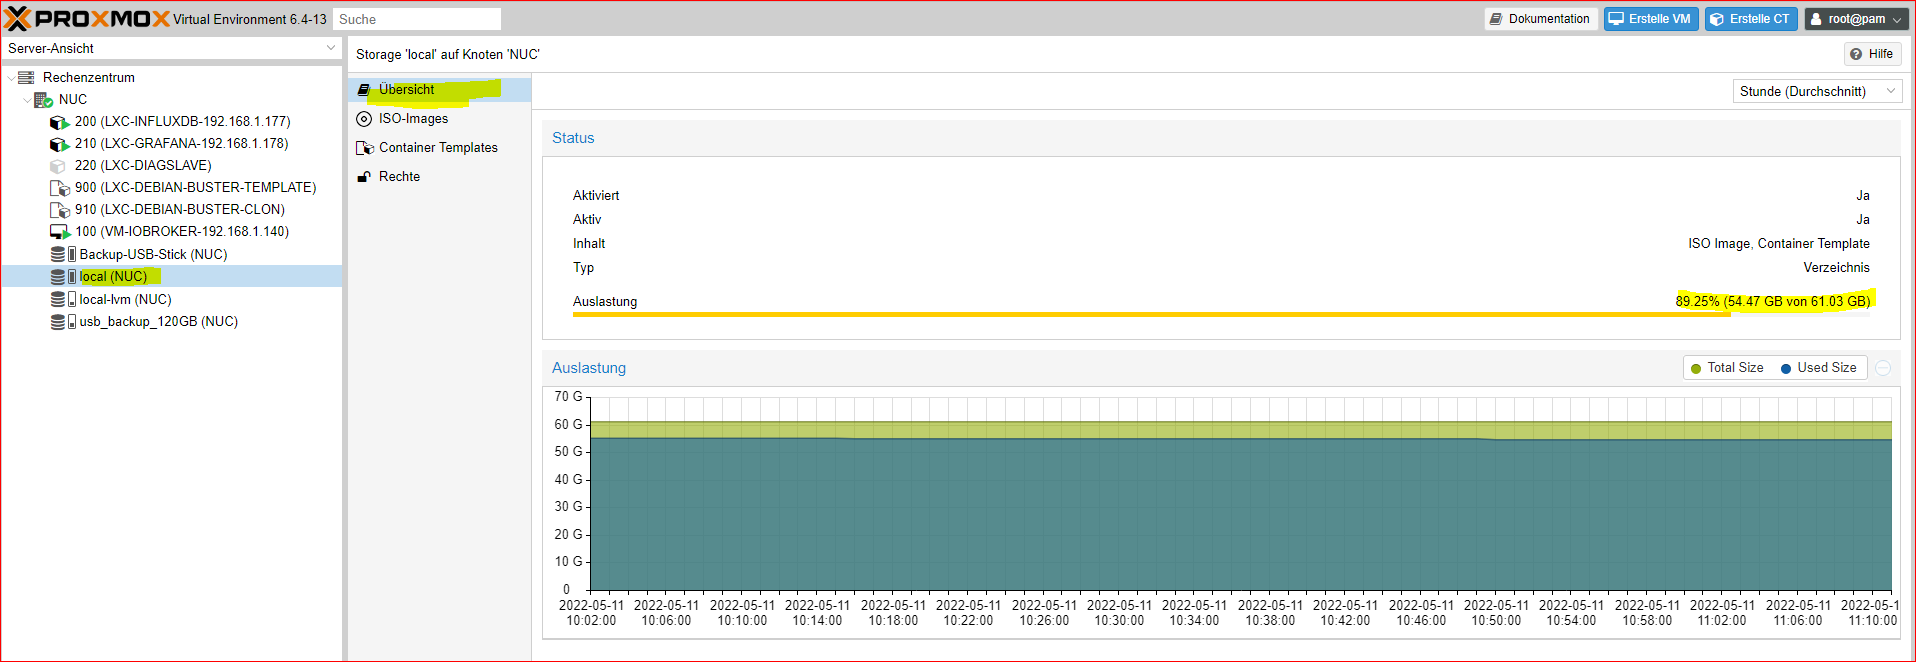Click Storage 'local' auf Knoten 'NUC' title
1916x662 pixels.
click(448, 54)
